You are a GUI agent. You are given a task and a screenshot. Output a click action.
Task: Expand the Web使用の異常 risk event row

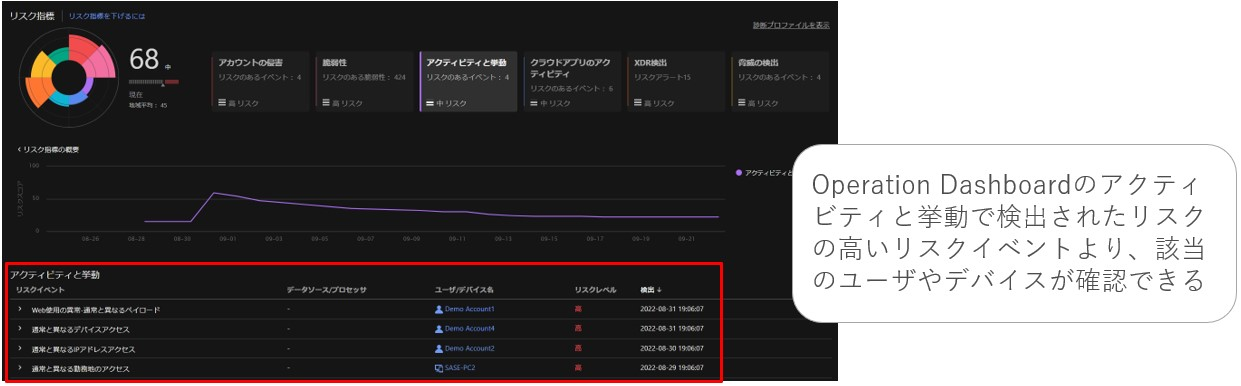(20, 309)
